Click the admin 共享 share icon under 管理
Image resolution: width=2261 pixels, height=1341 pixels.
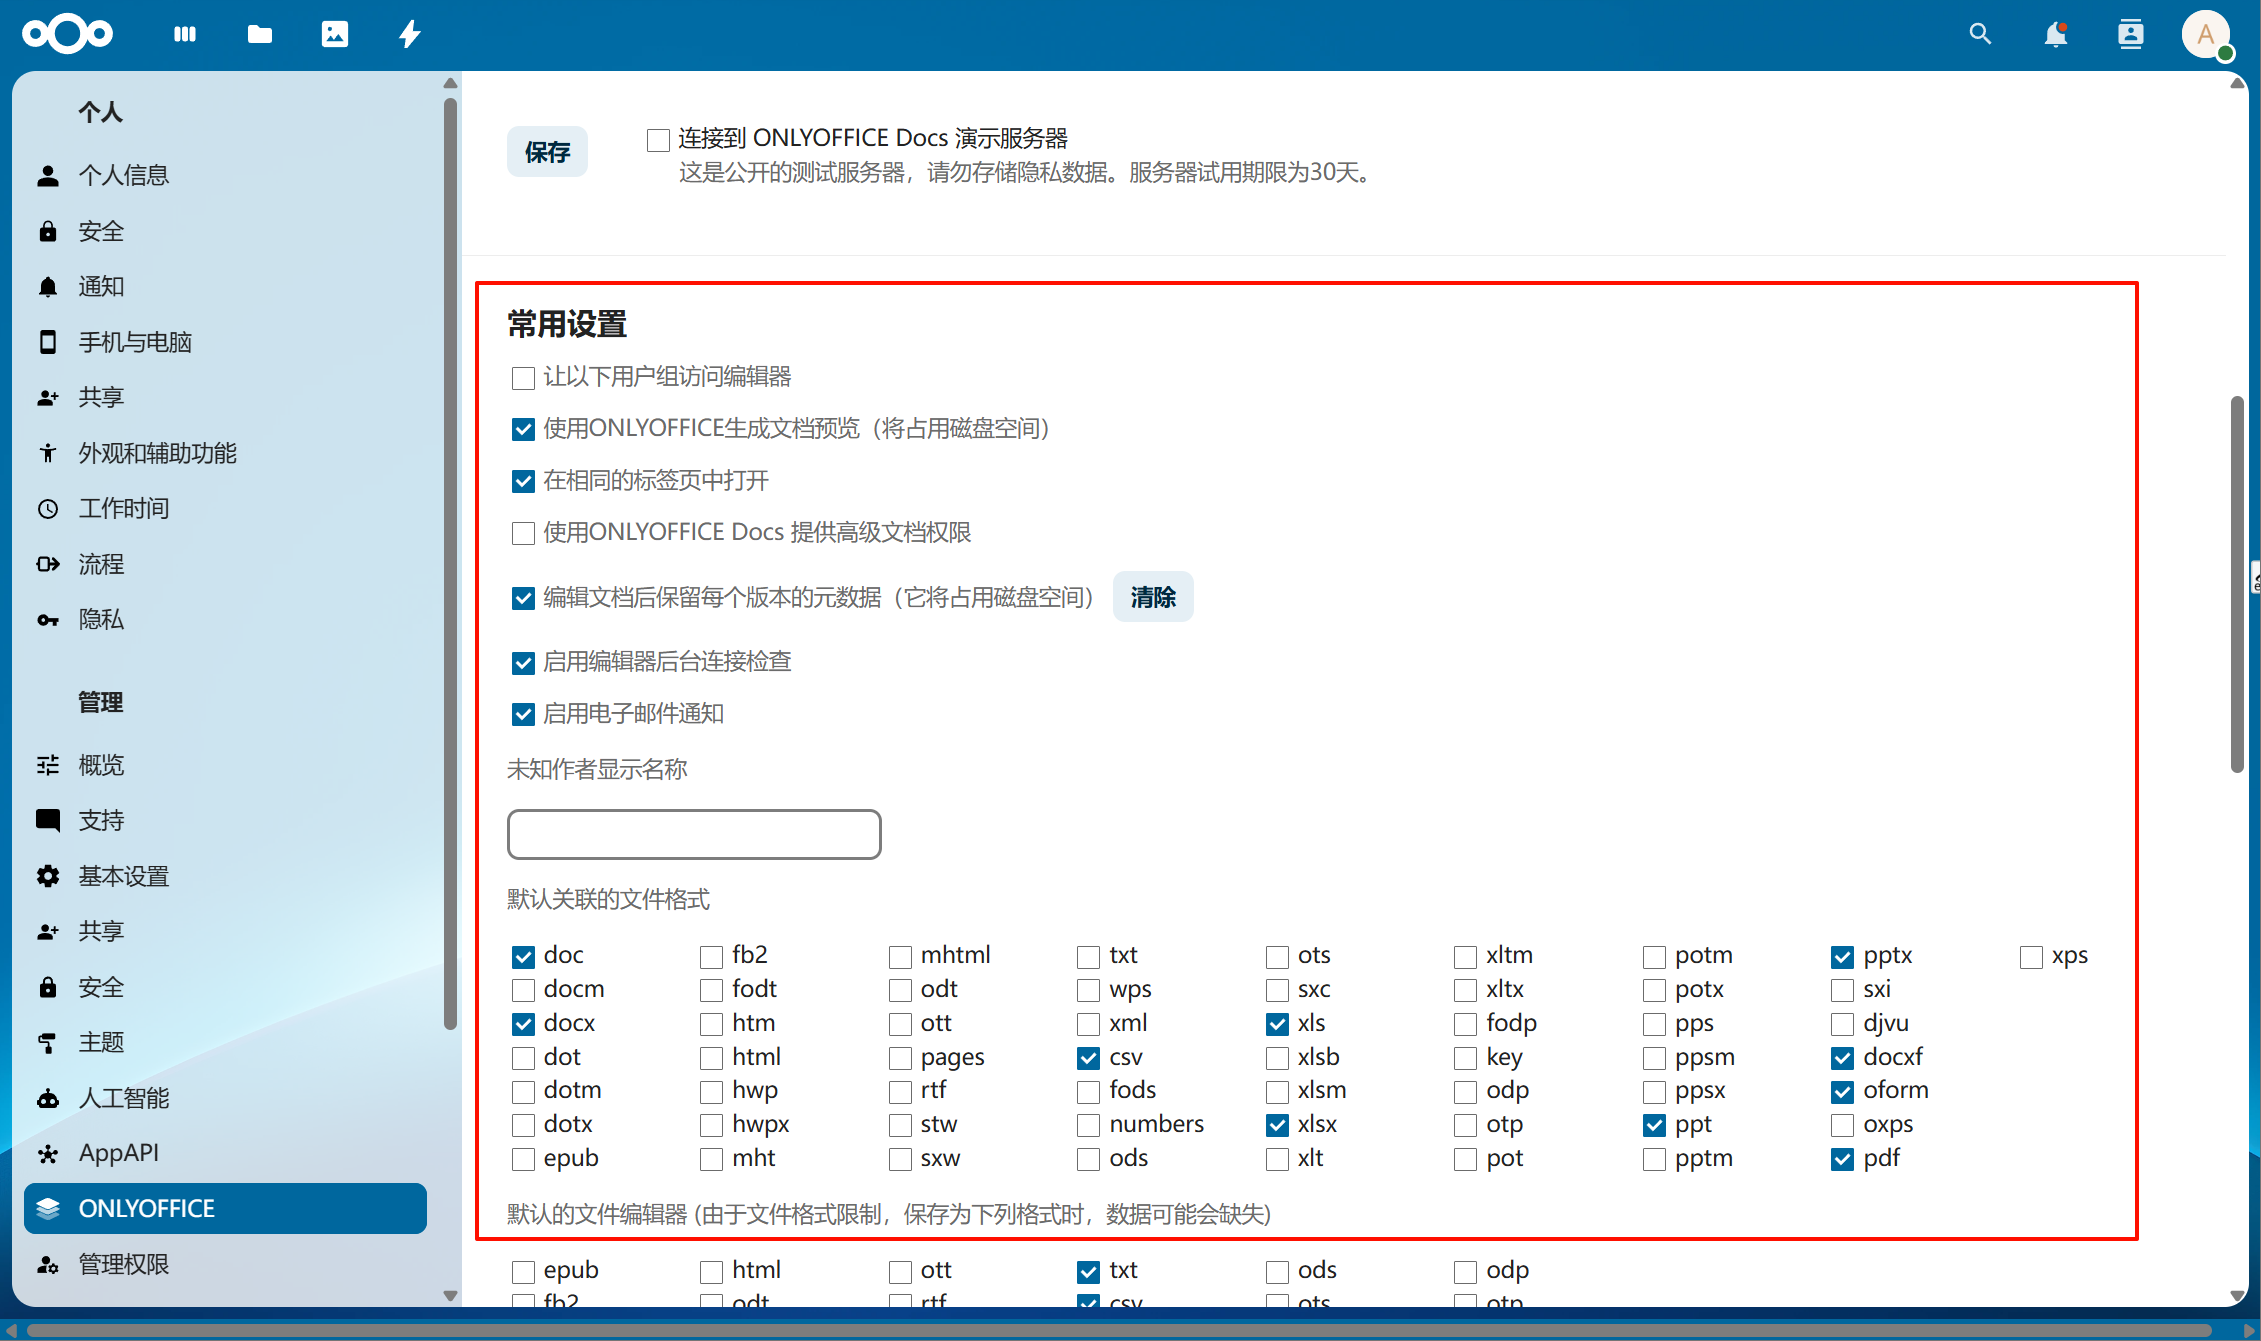click(48, 931)
